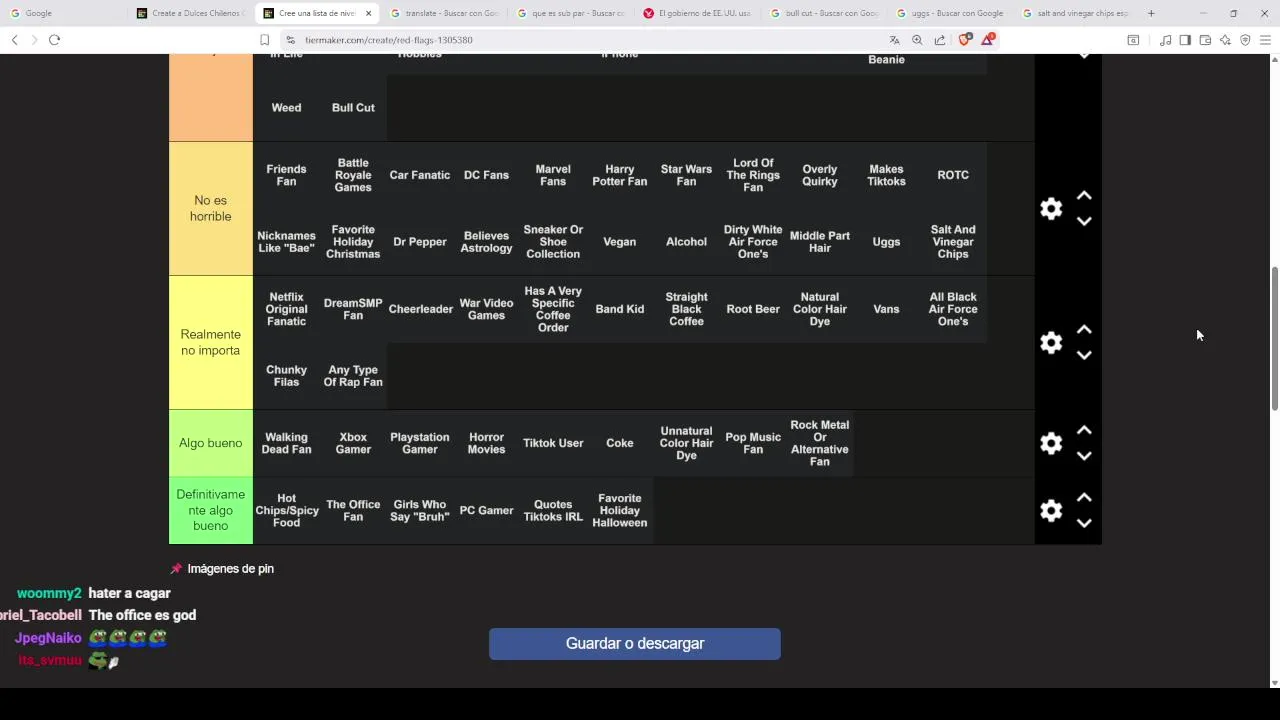Open settings gear for 'No es horrible' tier
Screen dimensions: 1280x720
pos(1051,209)
